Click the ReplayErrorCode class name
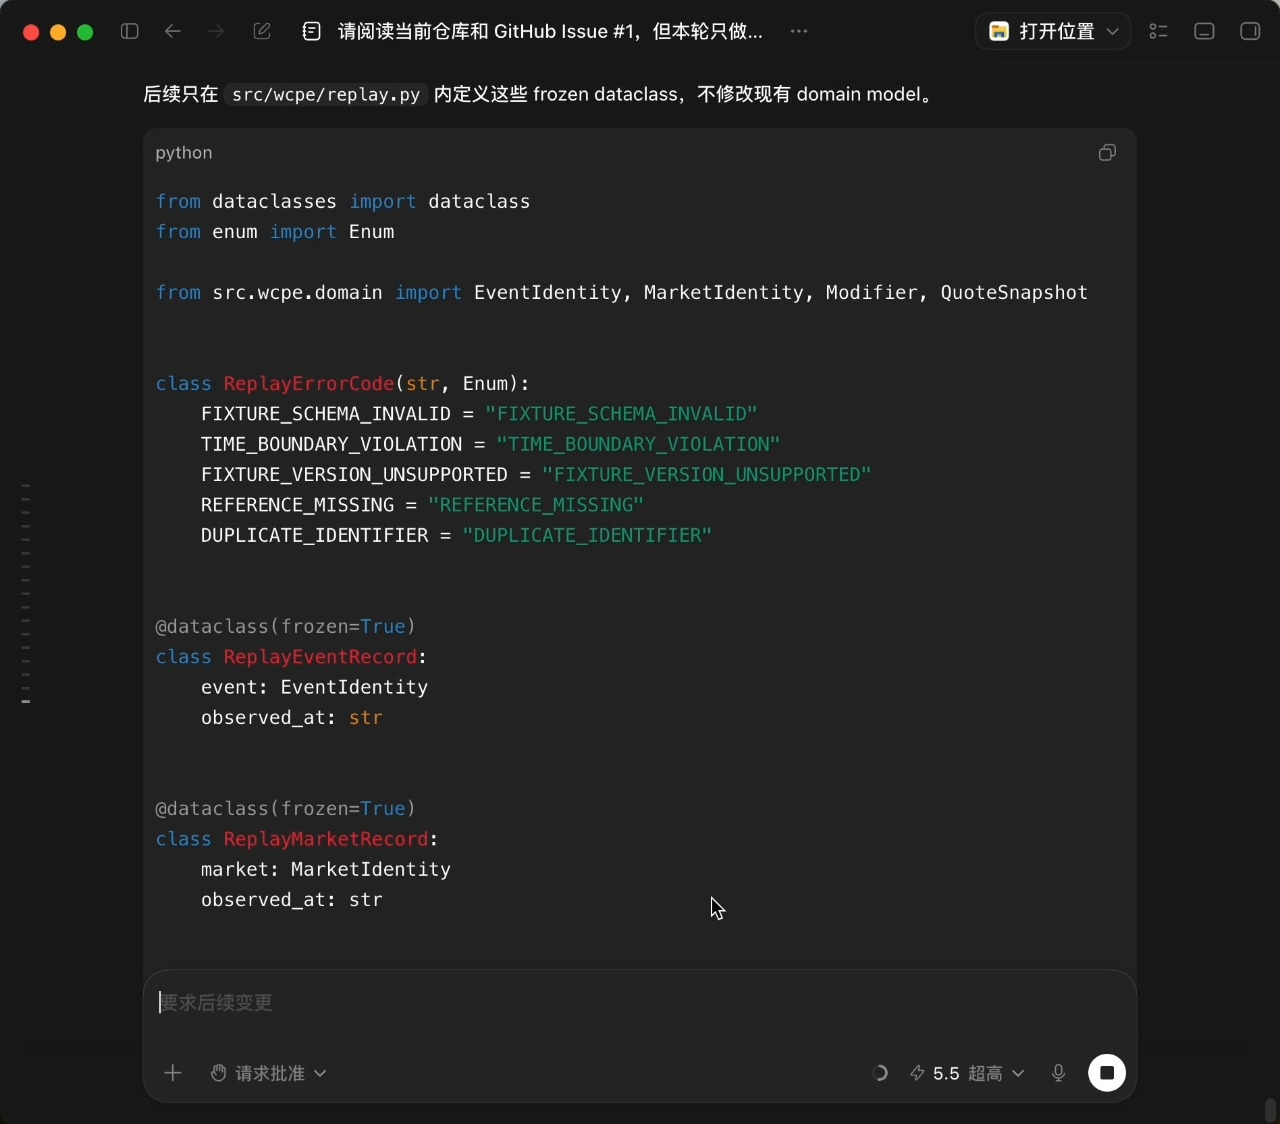 [x=309, y=384]
